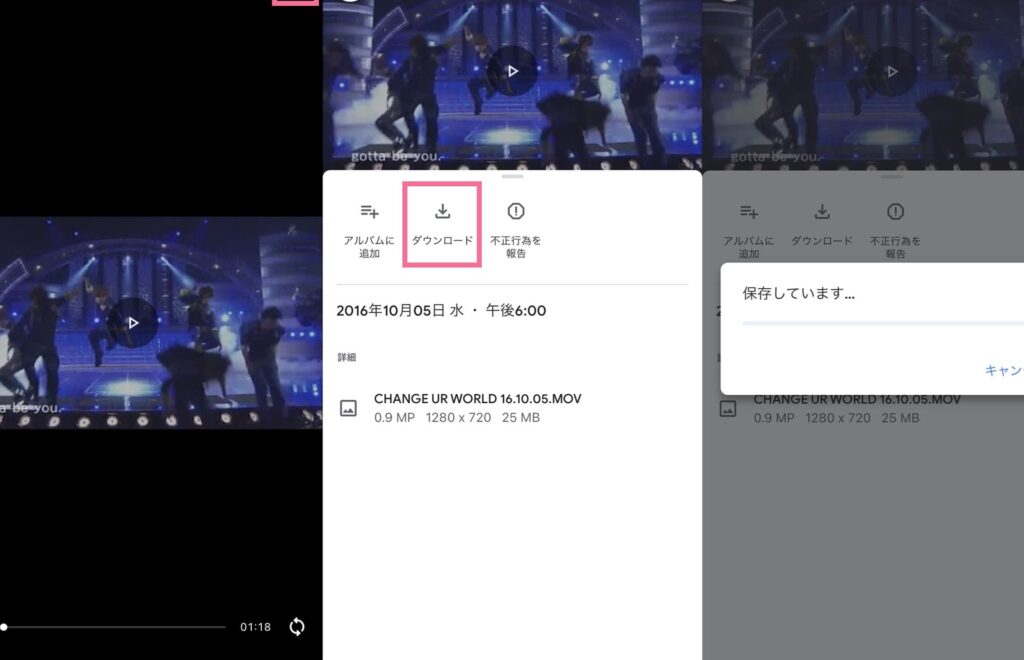
Task: Select the CHANGE UR WORLD filename in middle sheet
Action: 477,399
